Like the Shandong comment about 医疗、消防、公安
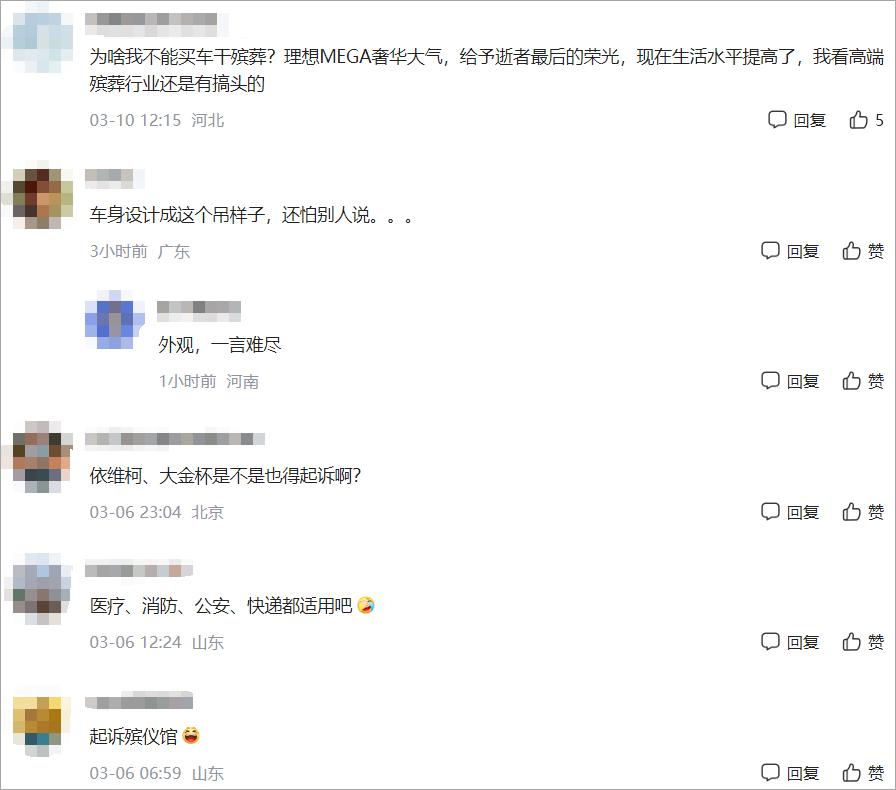This screenshot has width=896, height=790. click(863, 642)
